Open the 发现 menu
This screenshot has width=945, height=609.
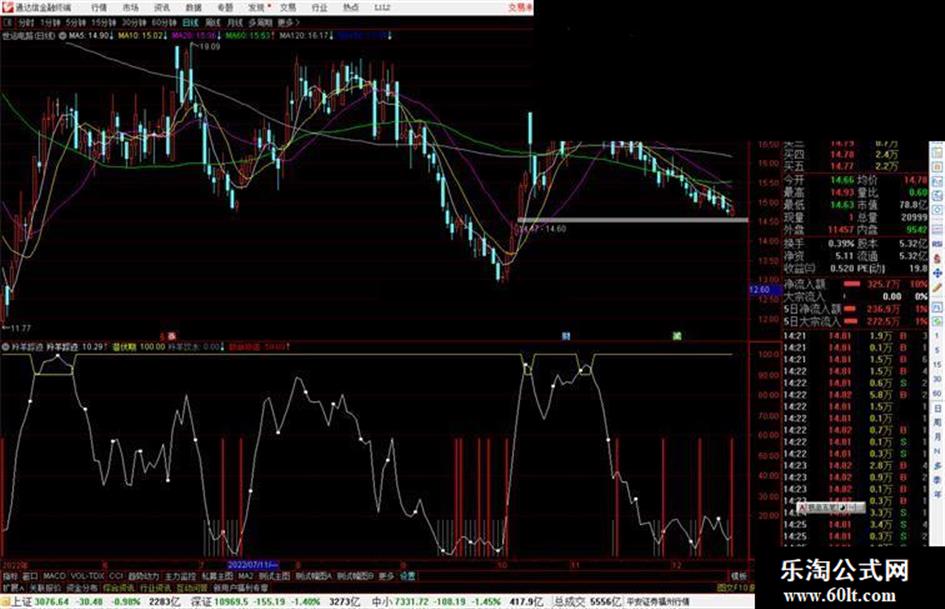tap(257, 8)
